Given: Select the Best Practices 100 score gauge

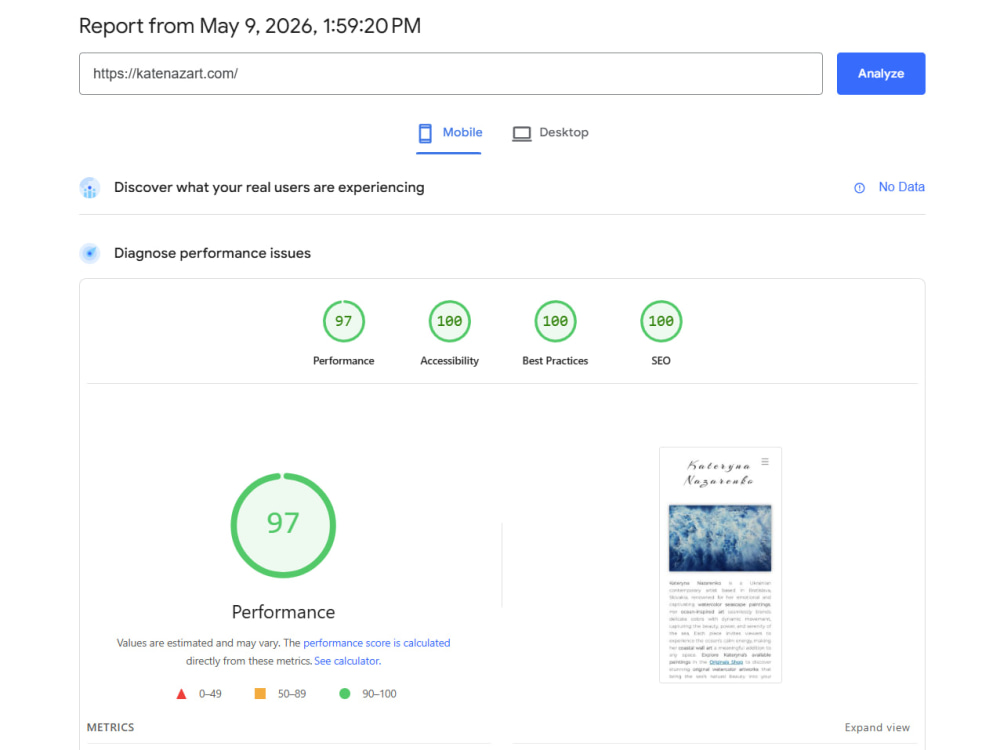Looking at the screenshot, I should pyautogui.click(x=555, y=321).
